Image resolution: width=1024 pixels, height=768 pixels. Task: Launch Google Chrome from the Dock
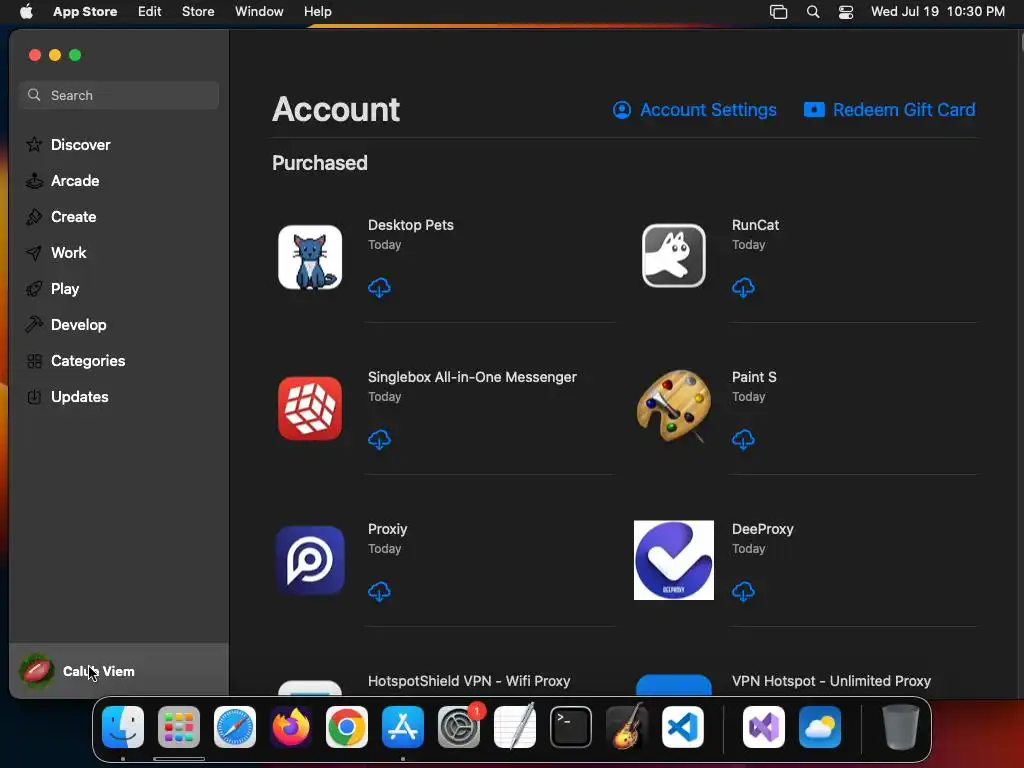click(347, 727)
